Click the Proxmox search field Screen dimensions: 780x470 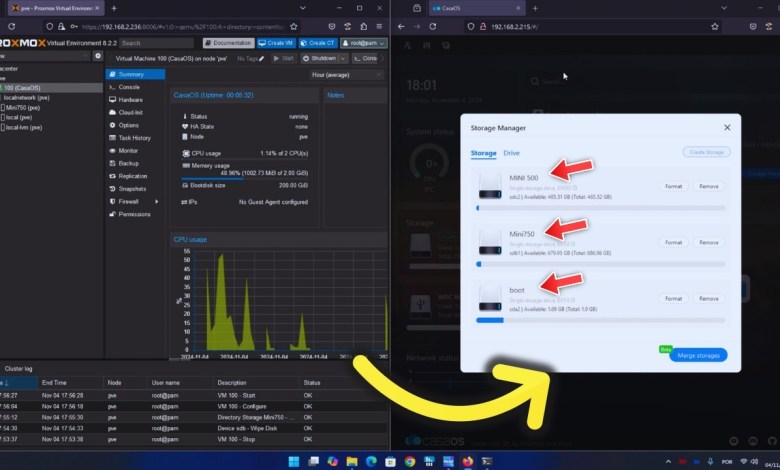pyautogui.click(x=156, y=43)
